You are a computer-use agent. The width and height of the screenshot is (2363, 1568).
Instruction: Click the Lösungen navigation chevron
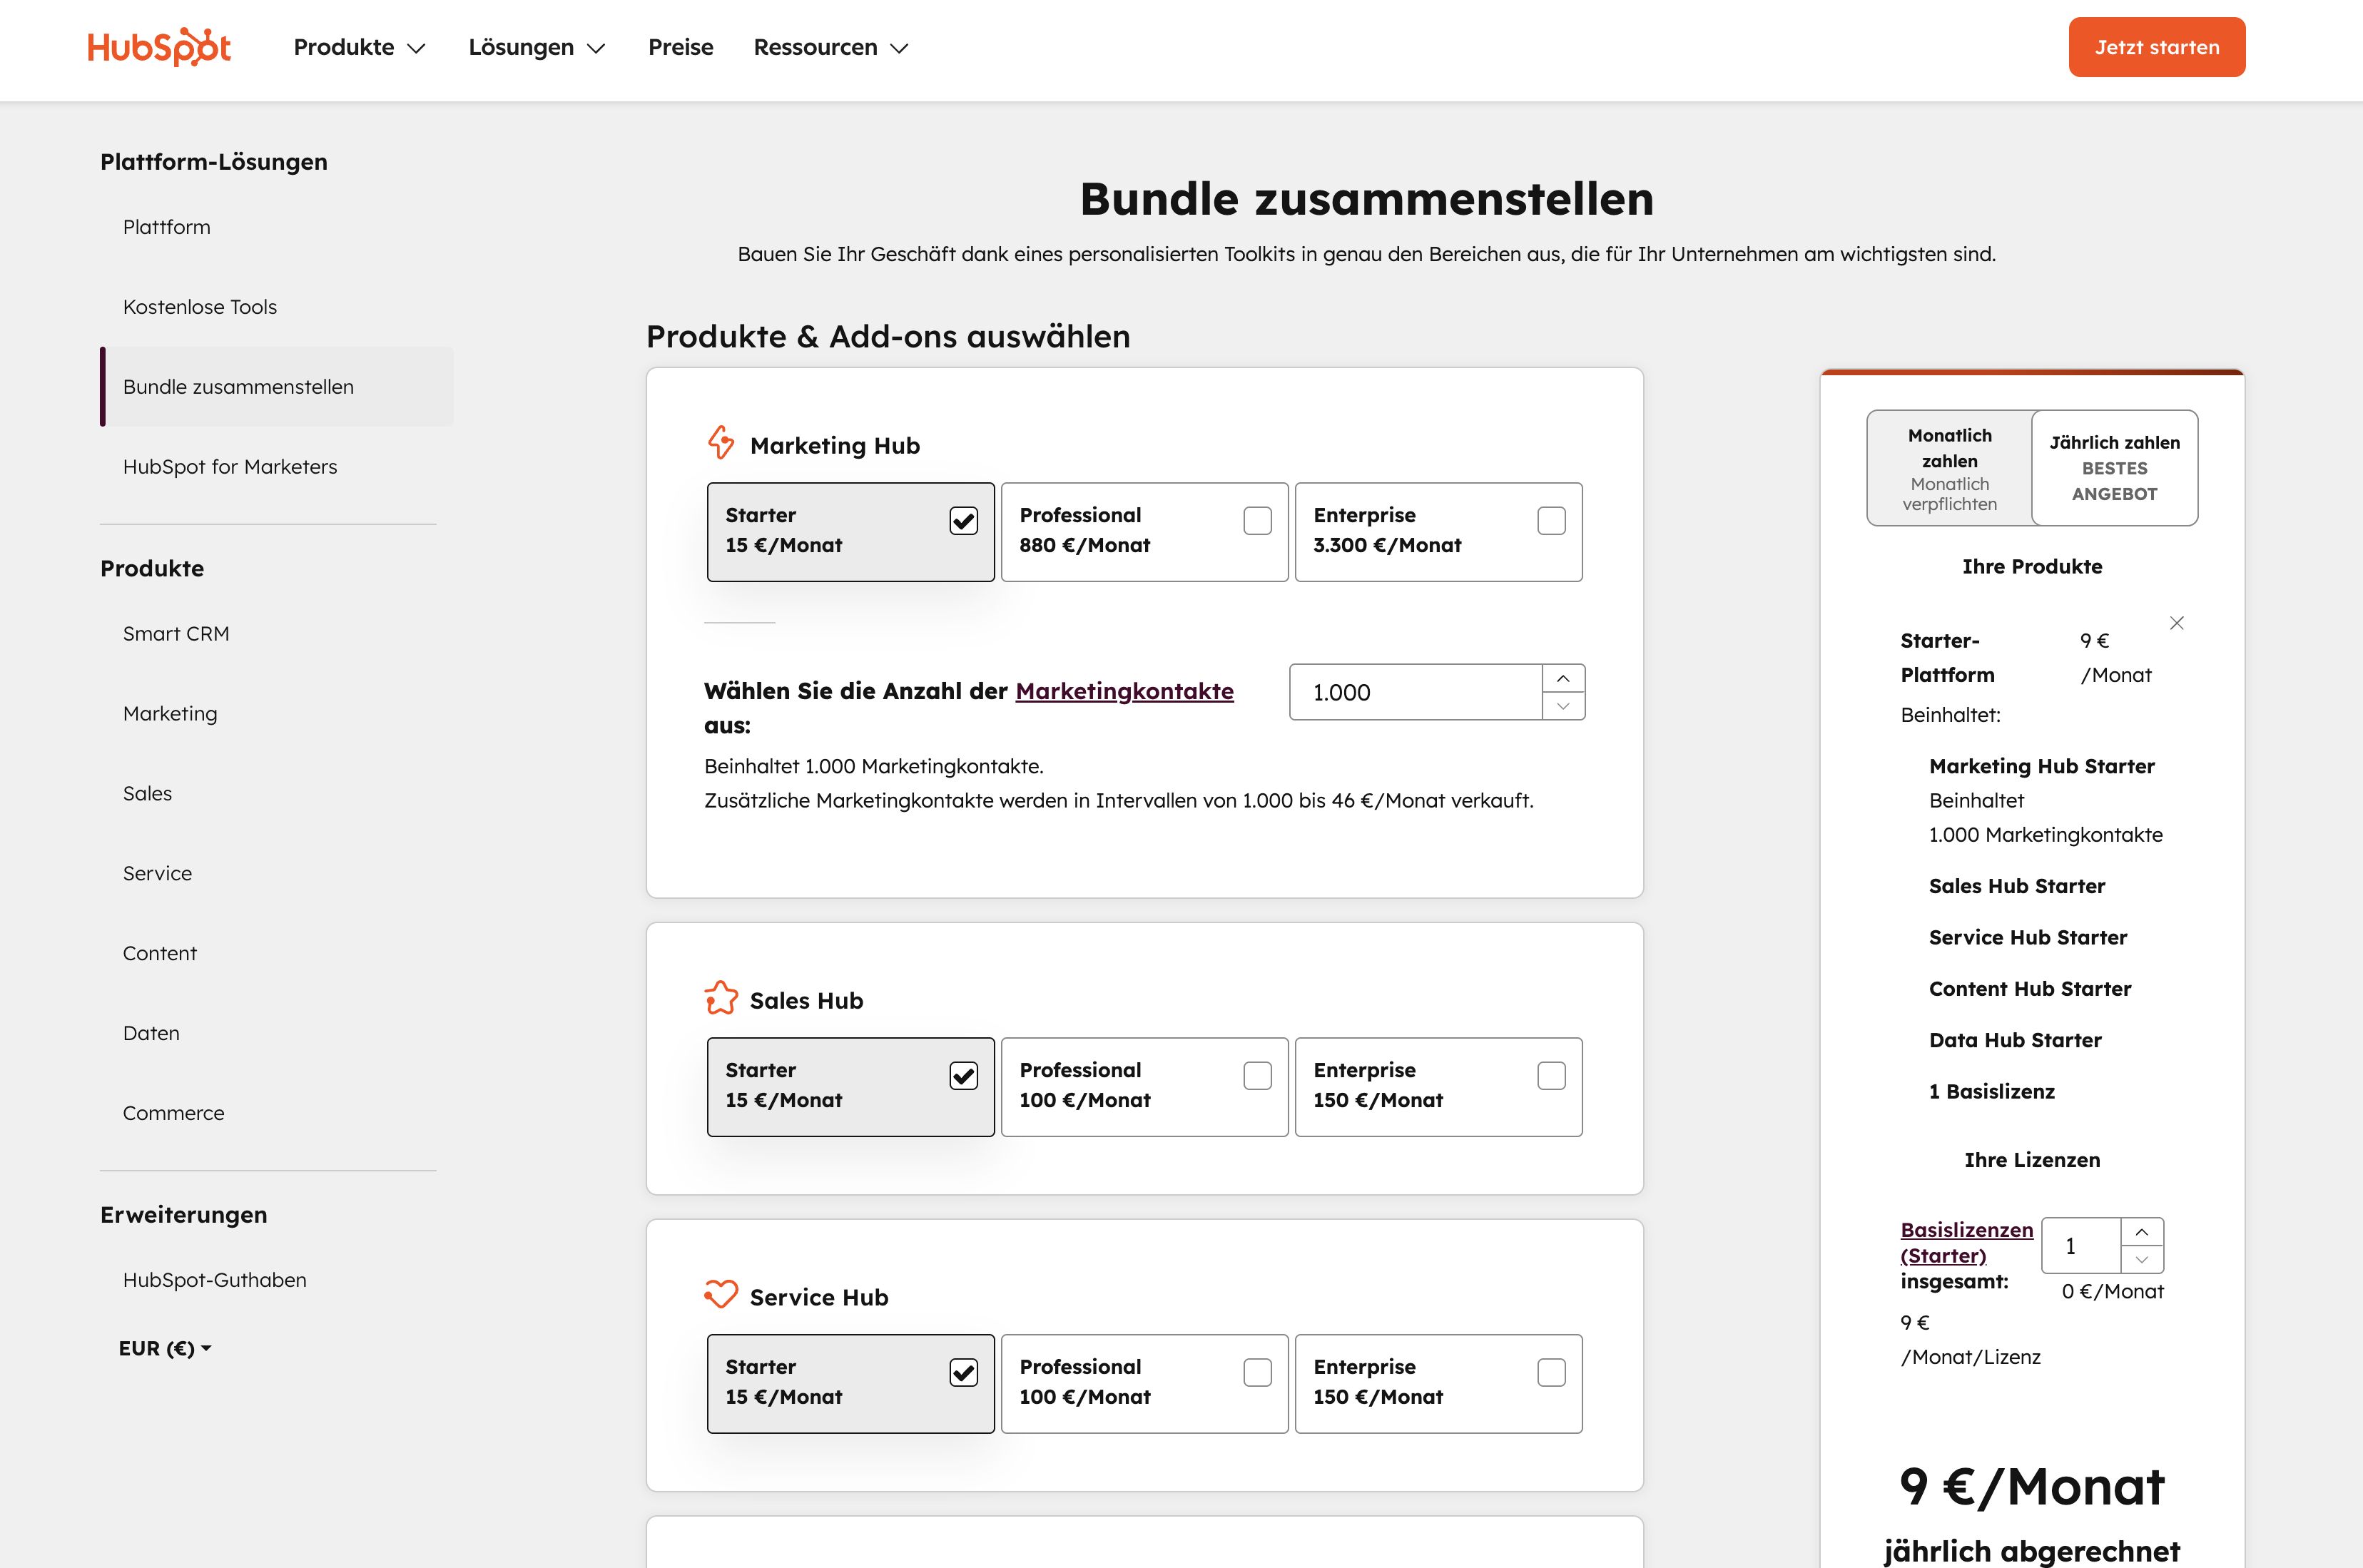[597, 47]
